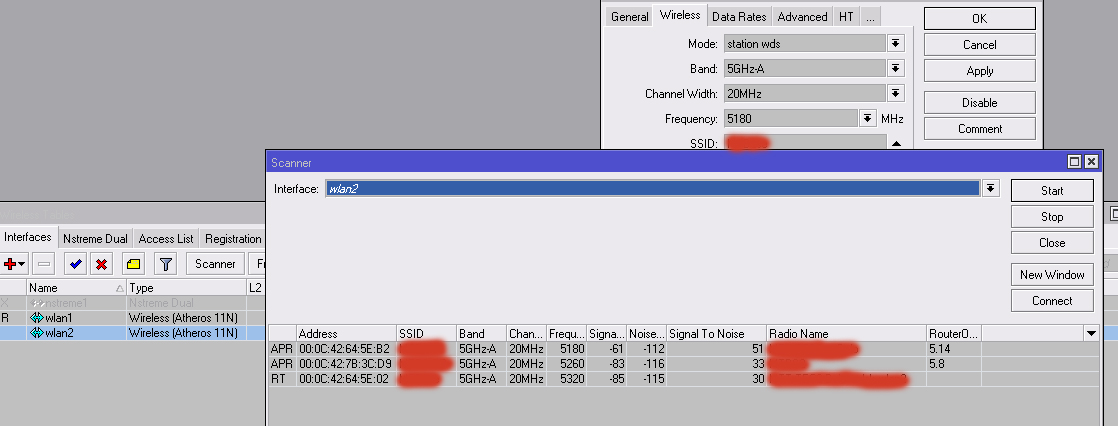This screenshot has height=426, width=1118.
Task: Open the scanner column chooser dropdown
Action: [1091, 333]
